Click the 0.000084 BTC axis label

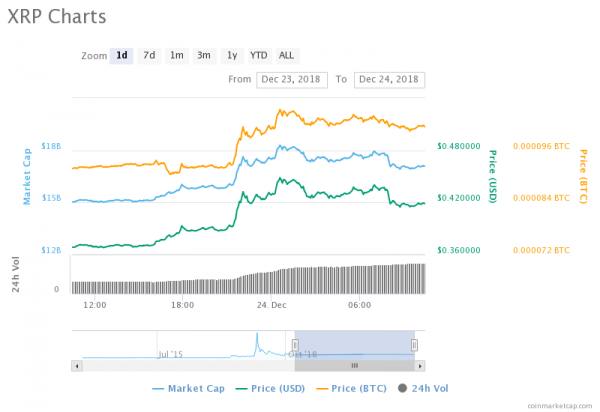[541, 198]
